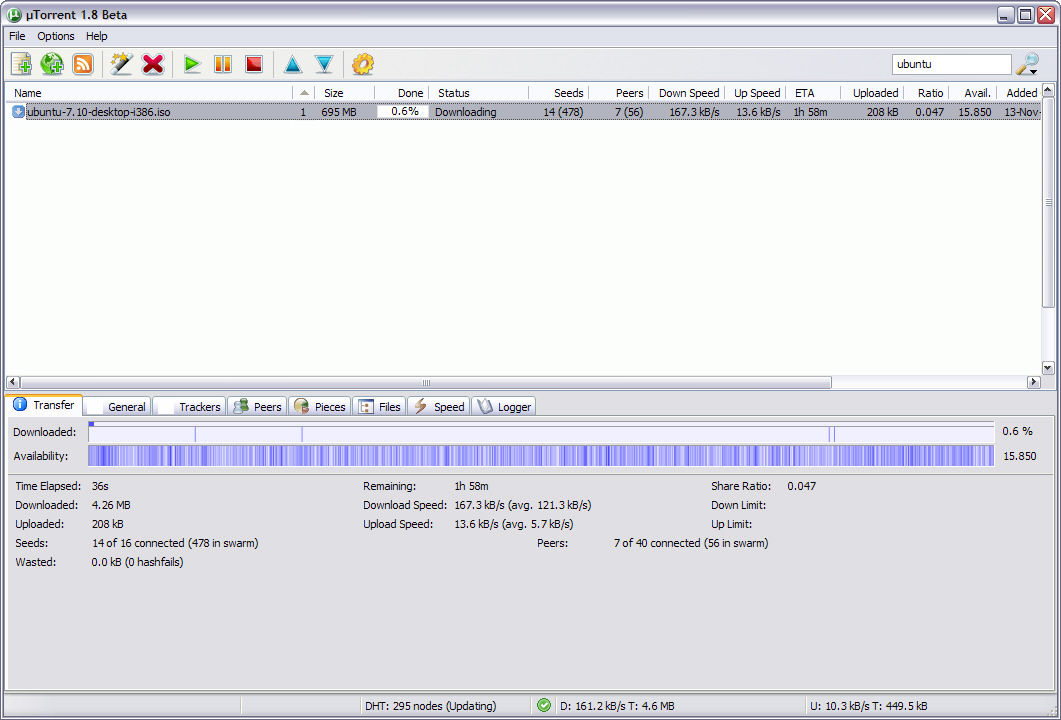The image size is (1061, 720).
Task: Click vertical scrollbar down arrow
Action: 1048,368
